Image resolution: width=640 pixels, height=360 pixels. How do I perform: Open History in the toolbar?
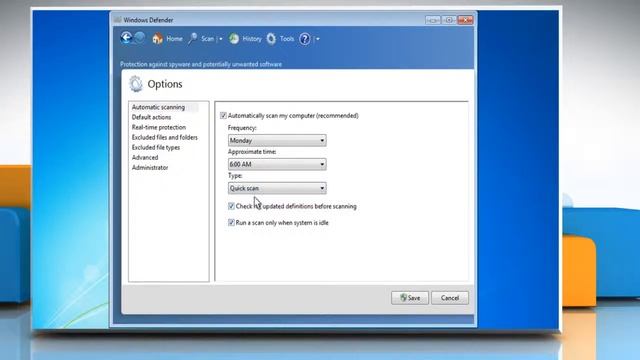point(252,39)
